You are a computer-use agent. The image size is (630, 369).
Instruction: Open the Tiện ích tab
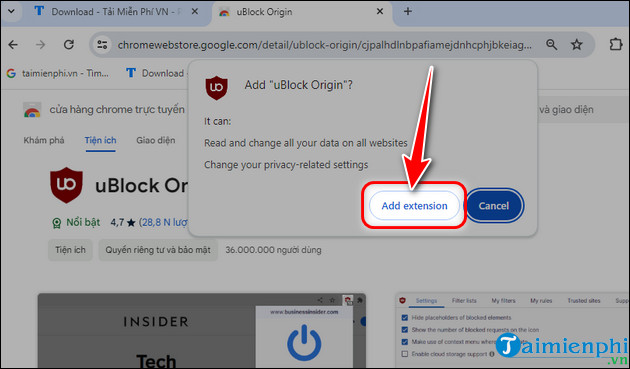pyautogui.click(x=100, y=140)
